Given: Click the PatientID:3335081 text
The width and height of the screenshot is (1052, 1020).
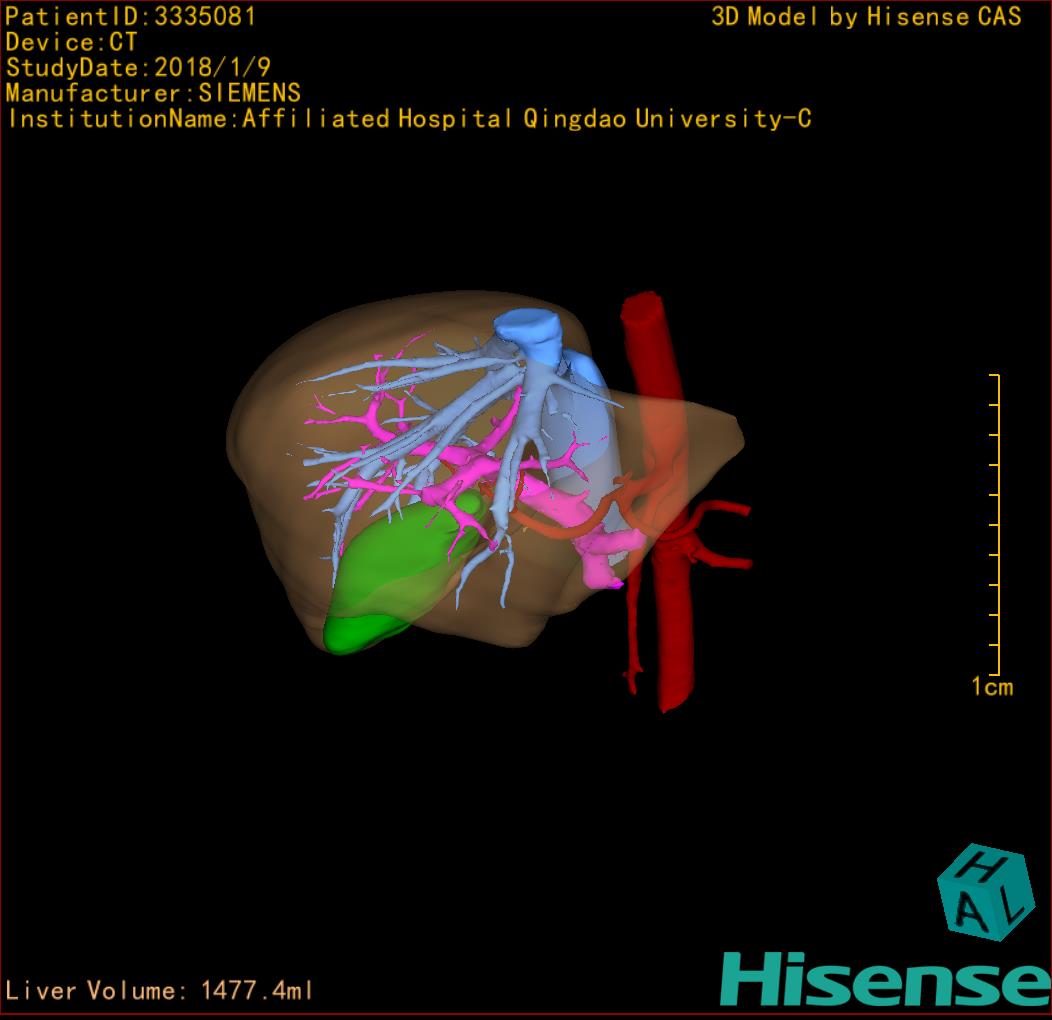Looking at the screenshot, I should point(130,17).
